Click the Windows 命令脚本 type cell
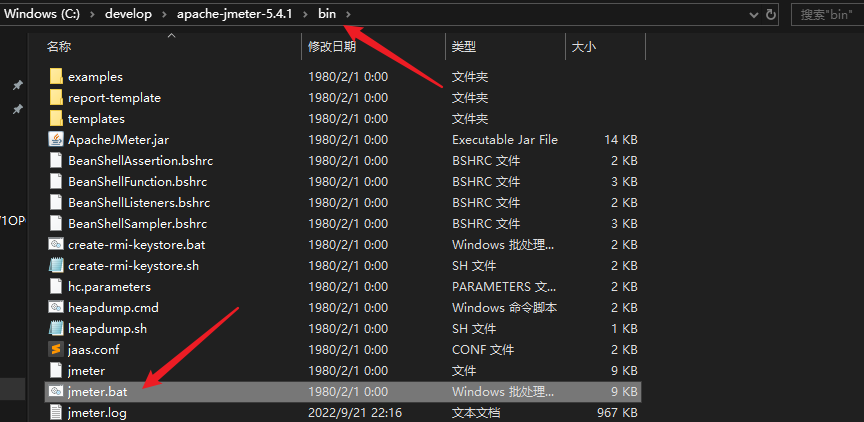This screenshot has width=864, height=422. pos(504,307)
